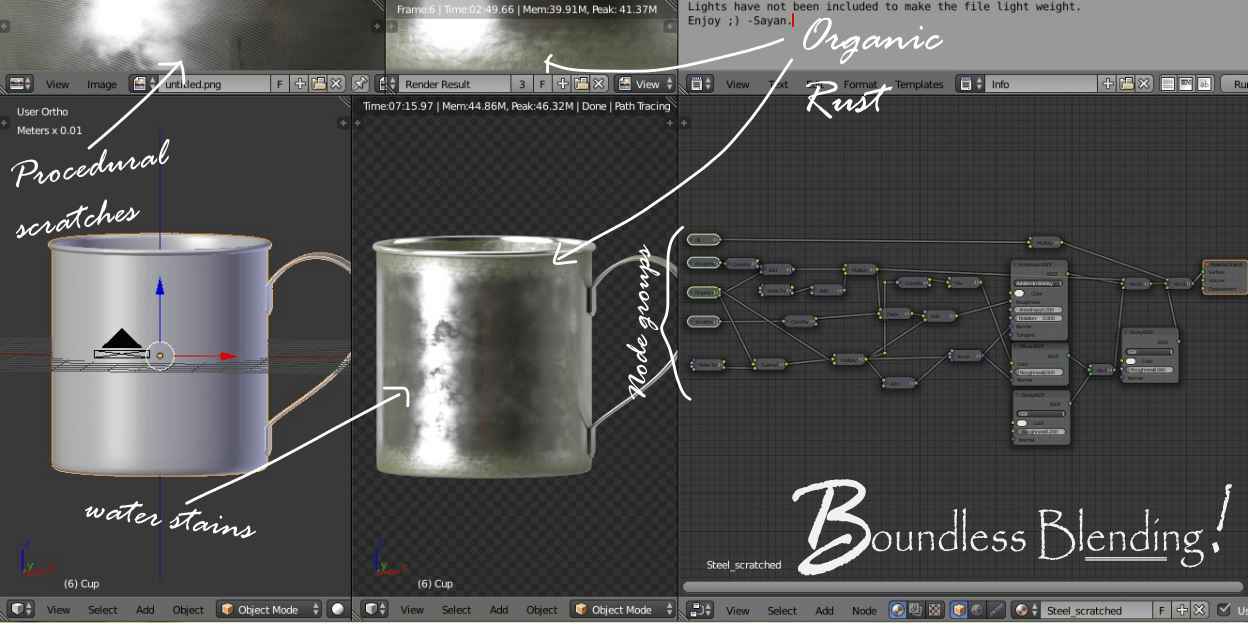Toggle word wrap in text editor
Screen dimensions: 1248x623
(1186, 84)
